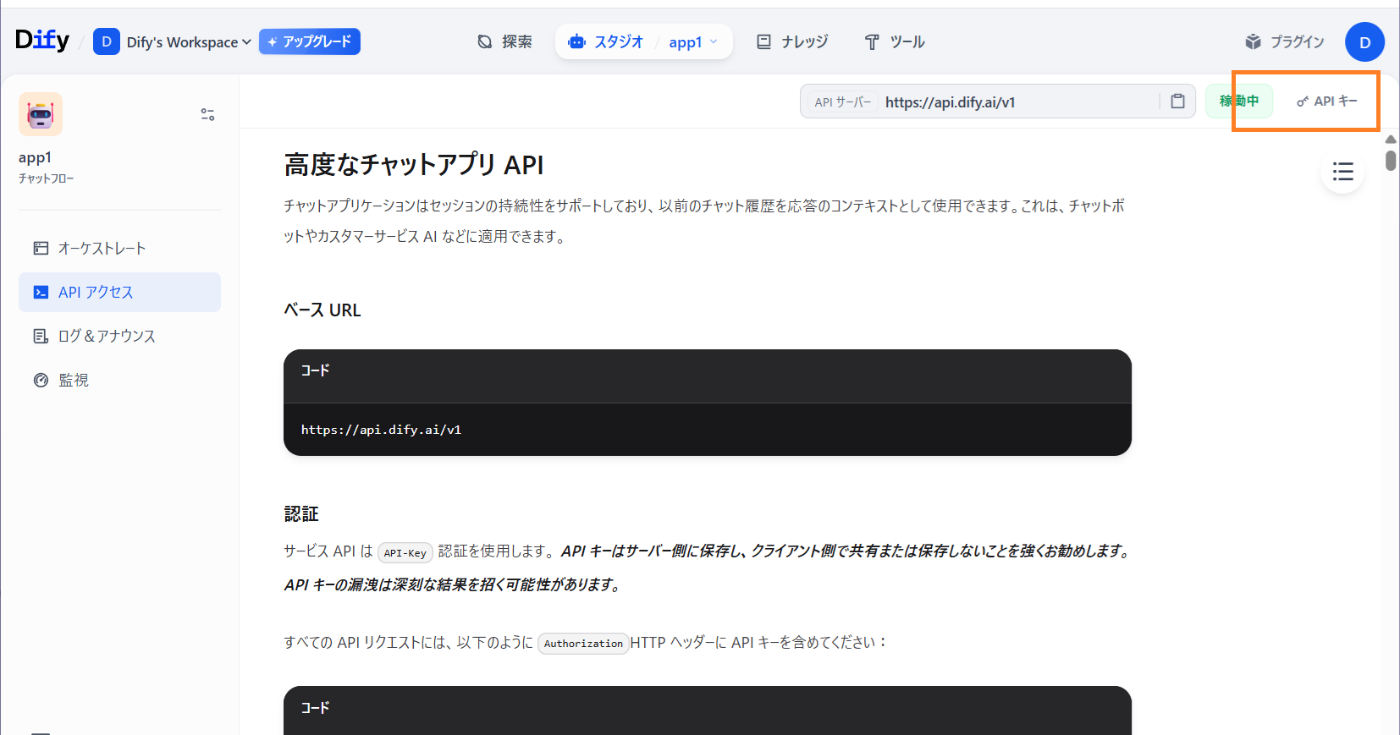
Task: Open the table of contents list icon
Action: pos(1343,171)
